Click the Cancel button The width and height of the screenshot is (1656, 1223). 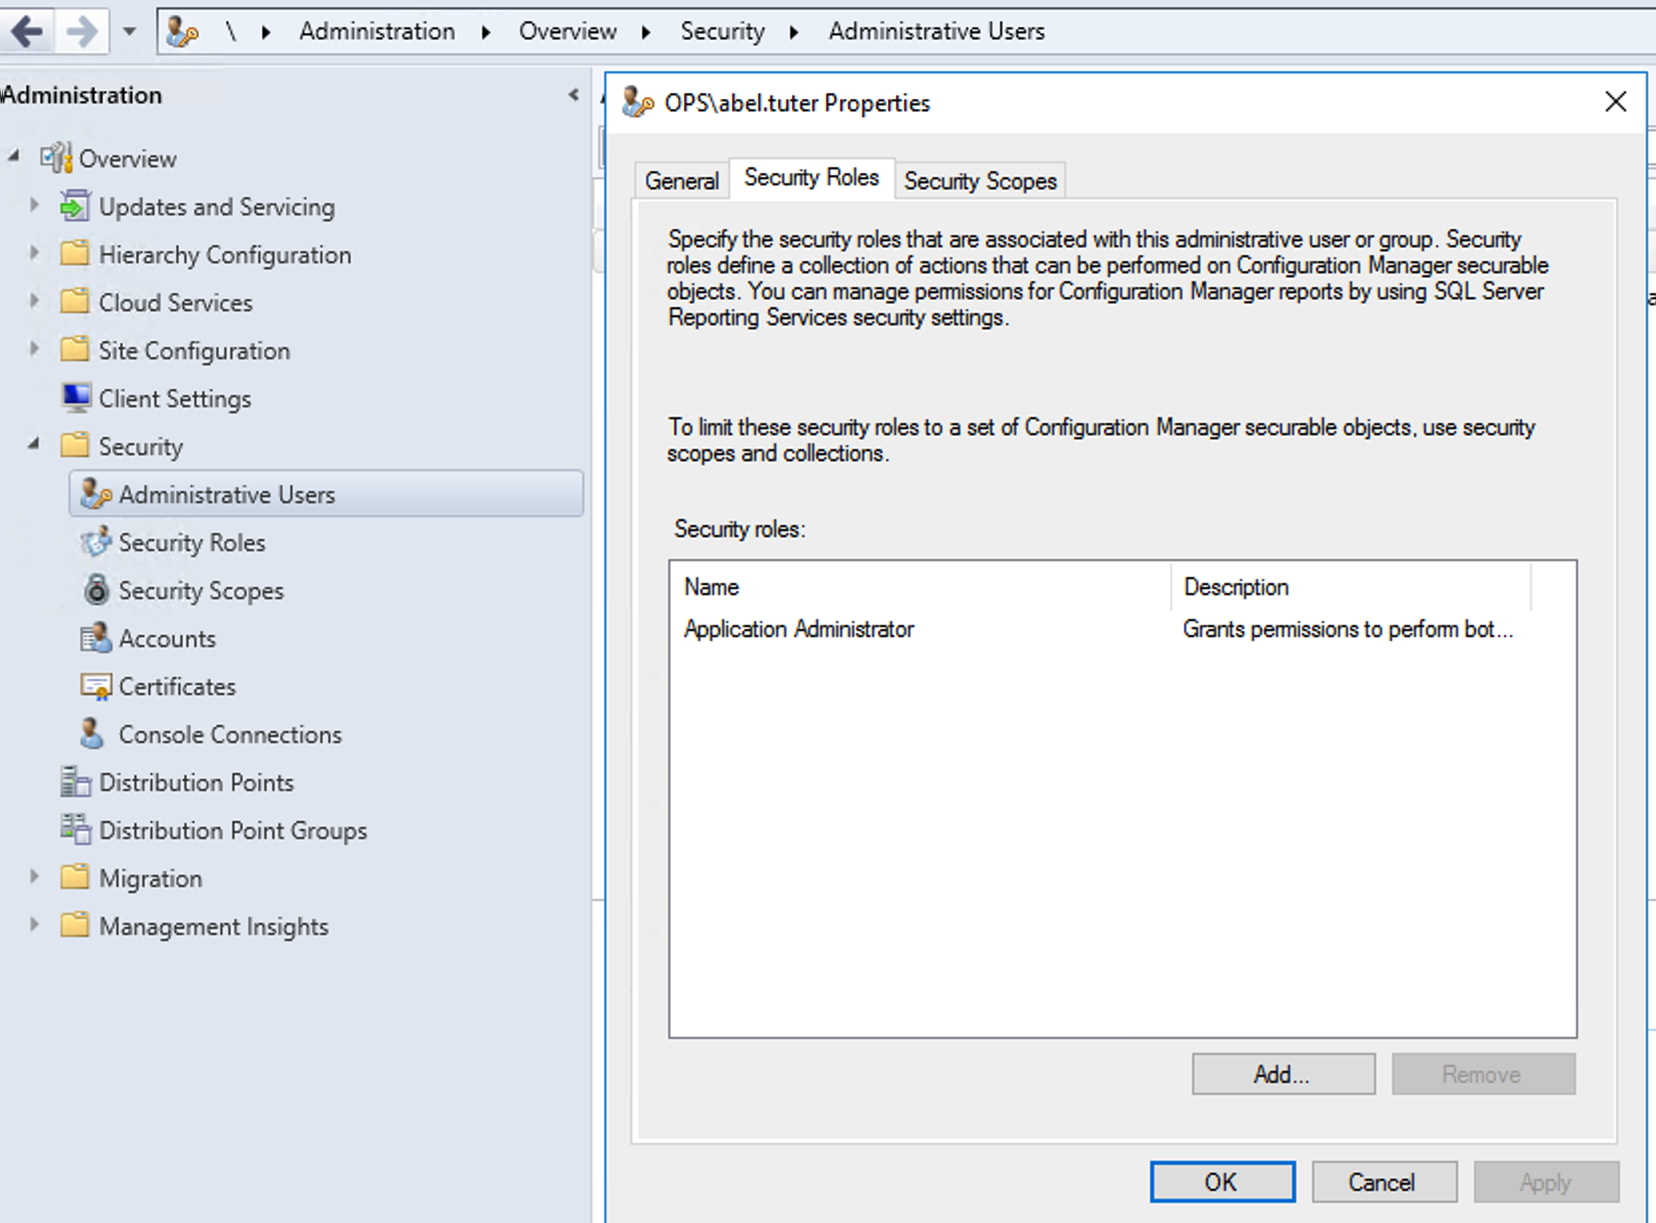[x=1383, y=1182]
